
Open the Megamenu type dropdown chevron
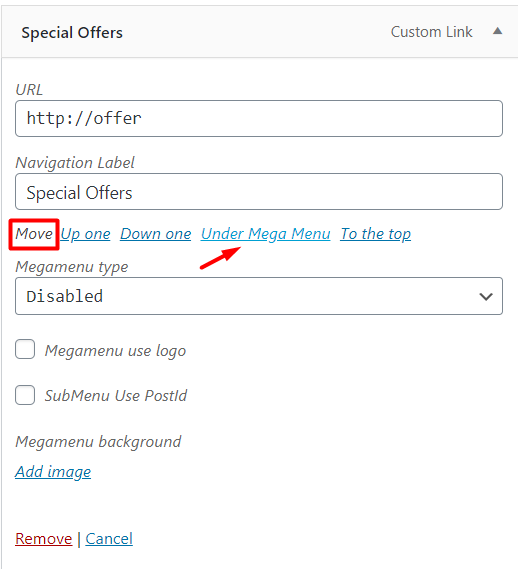tap(486, 296)
